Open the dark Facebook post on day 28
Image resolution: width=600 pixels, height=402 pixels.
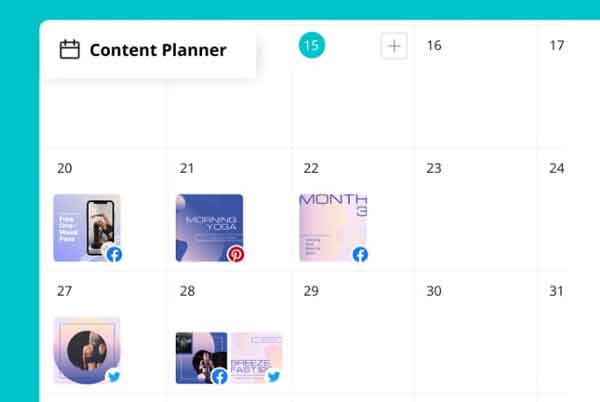[200, 354]
